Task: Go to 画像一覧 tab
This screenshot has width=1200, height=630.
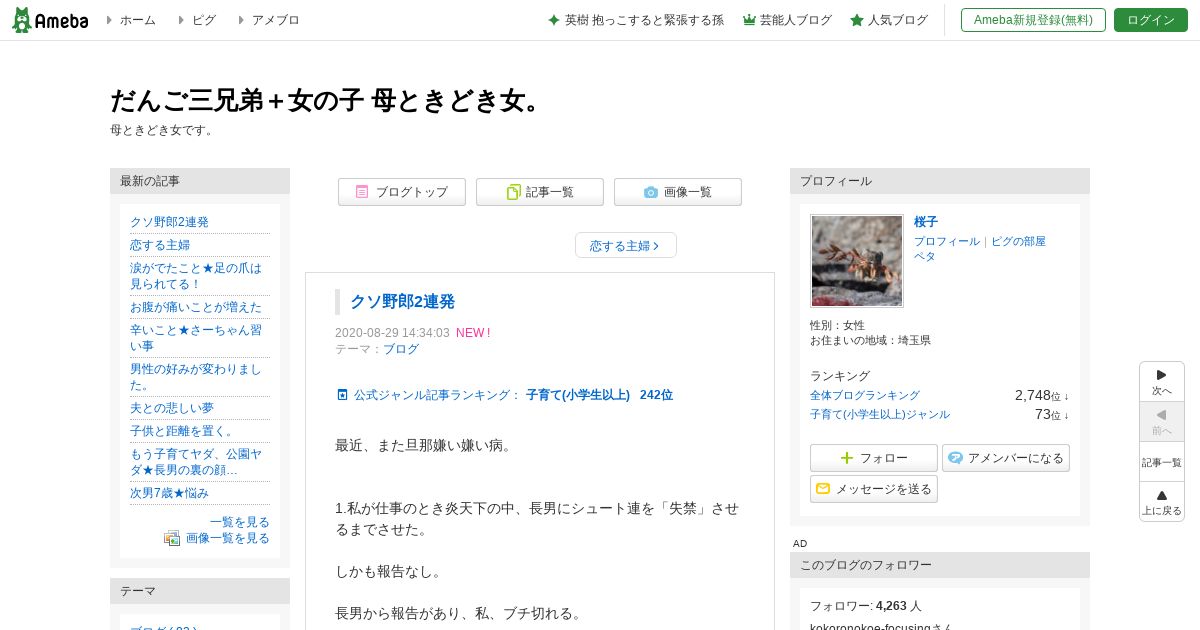Action: 678,192
